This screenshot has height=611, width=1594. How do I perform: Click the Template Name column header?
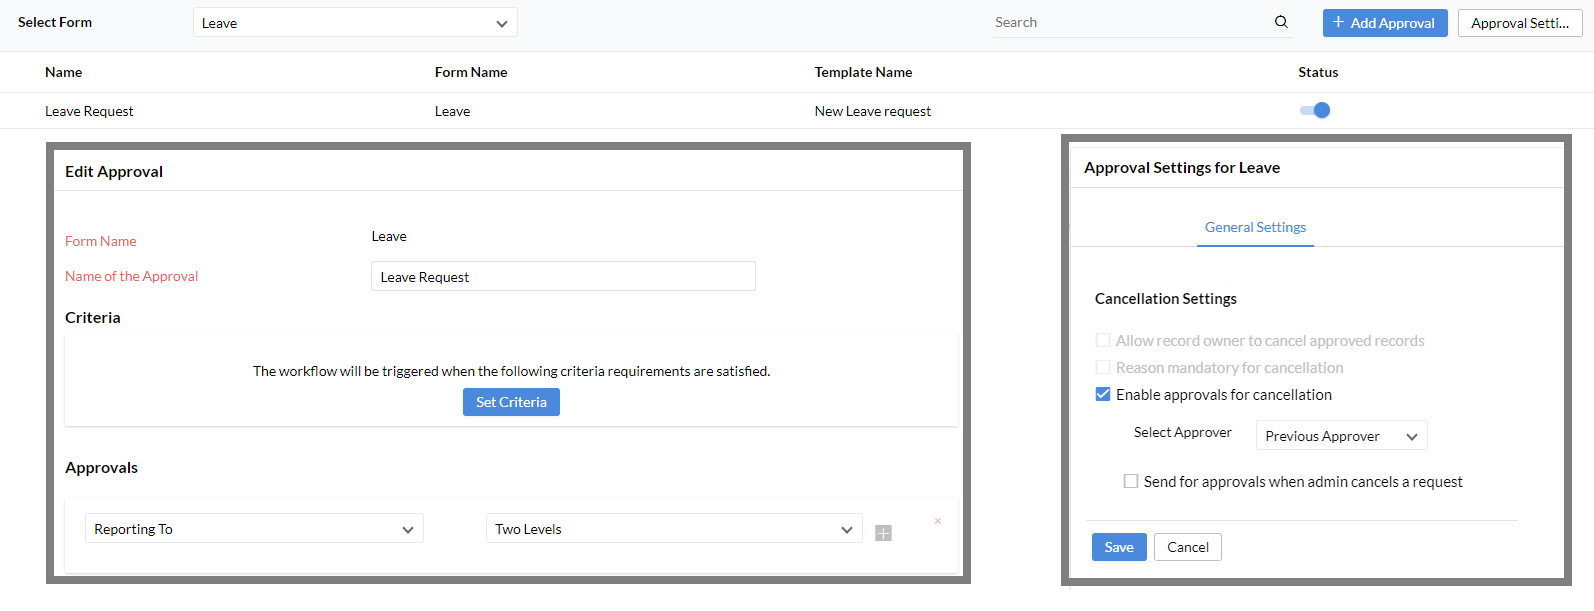tap(863, 72)
